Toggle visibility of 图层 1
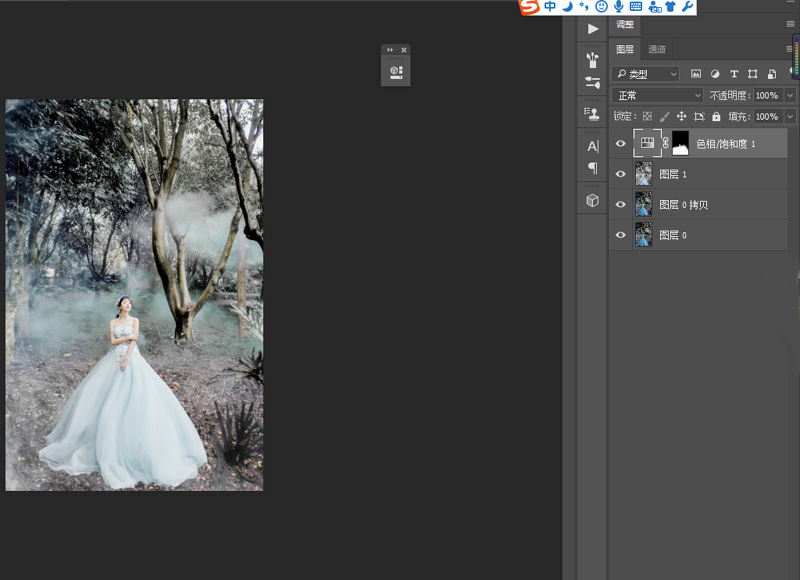This screenshot has height=580, width=800. 621,175
